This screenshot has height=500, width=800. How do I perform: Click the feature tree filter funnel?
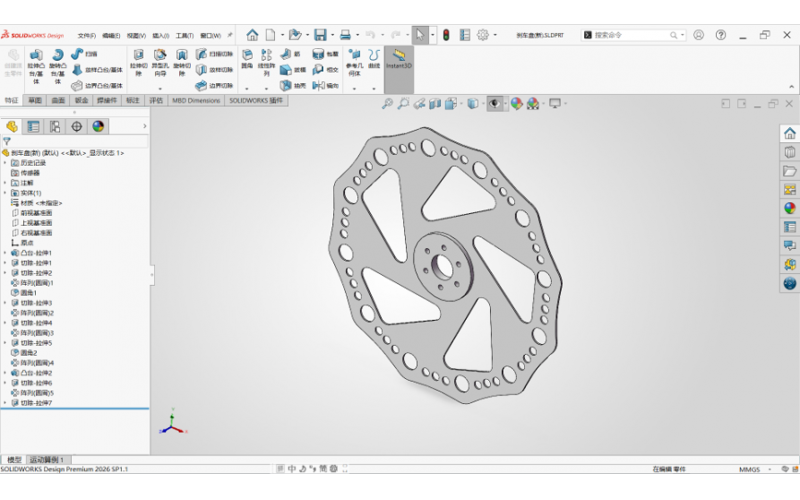(7, 141)
